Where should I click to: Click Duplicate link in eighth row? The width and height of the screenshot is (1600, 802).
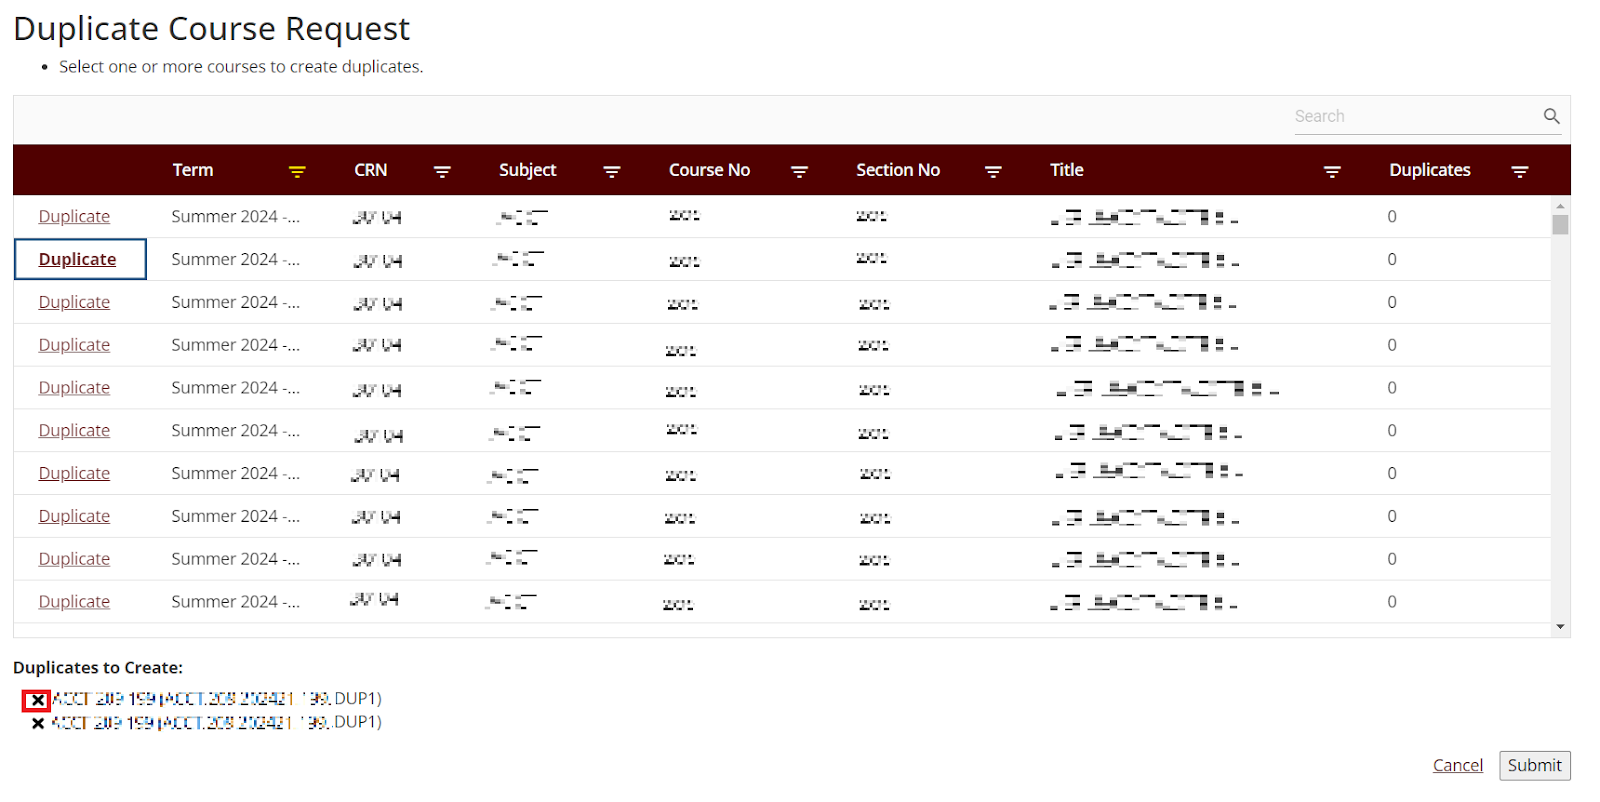pyautogui.click(x=74, y=517)
